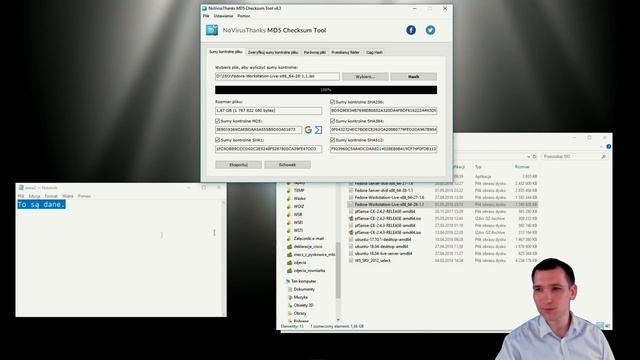Switch to the Przeskanuj folder tab
The image size is (640, 360).
coord(345,52)
